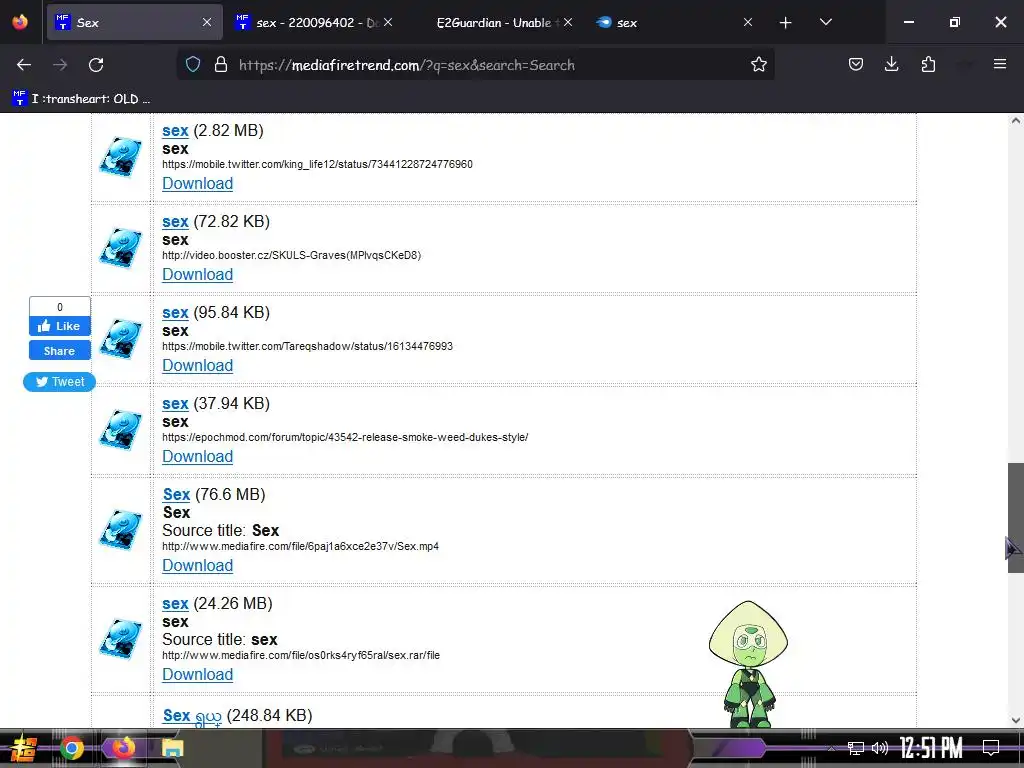The image size is (1024, 768).
Task: Open the title link of 72.82 KB result
Action: pyautogui.click(x=175, y=221)
